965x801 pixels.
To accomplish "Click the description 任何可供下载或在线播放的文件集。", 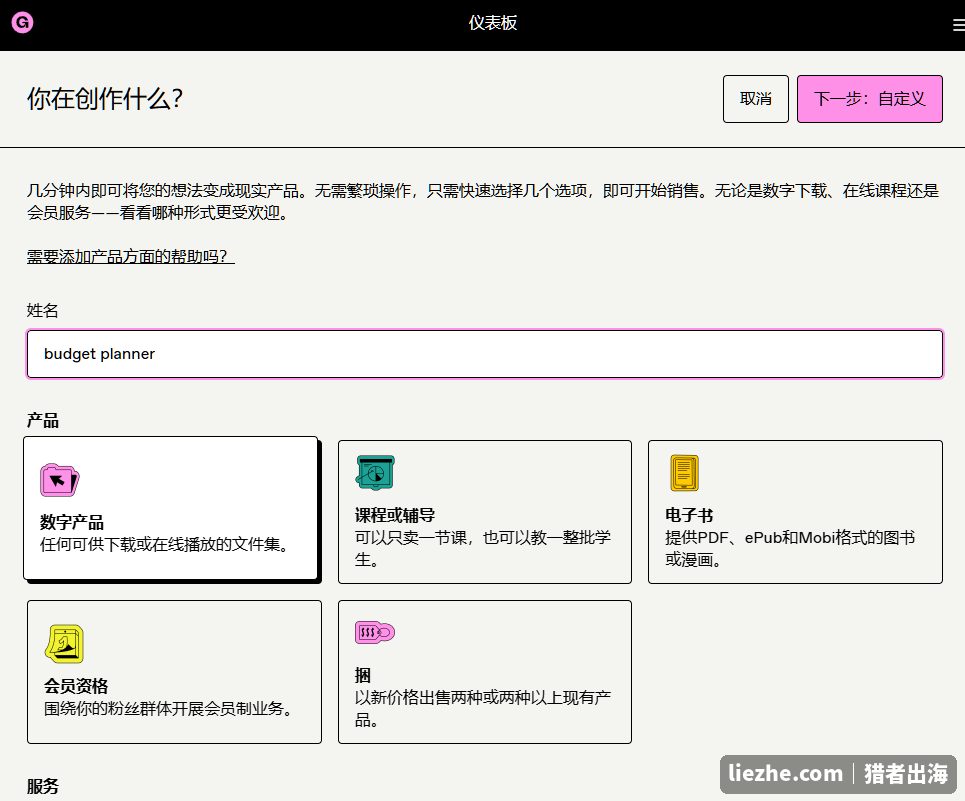I will (x=165, y=544).
